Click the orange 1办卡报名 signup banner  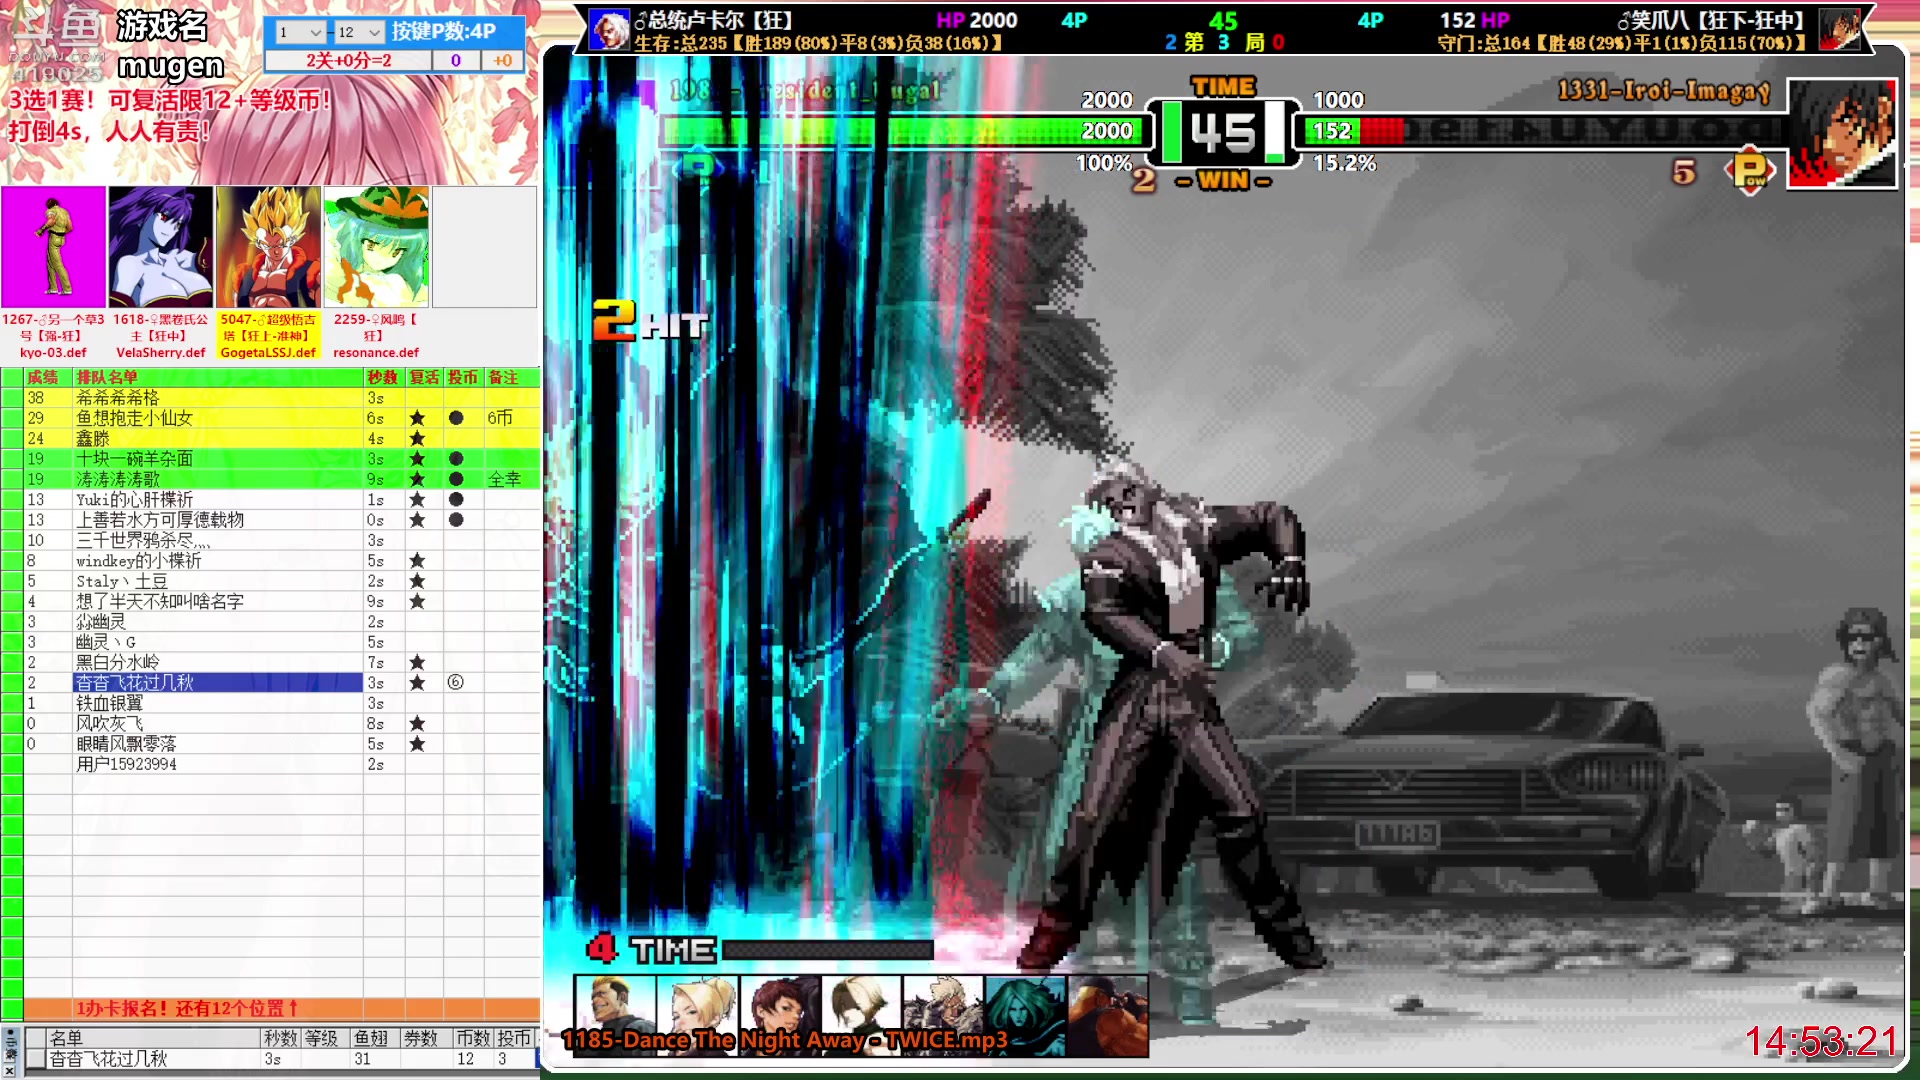coord(281,1008)
